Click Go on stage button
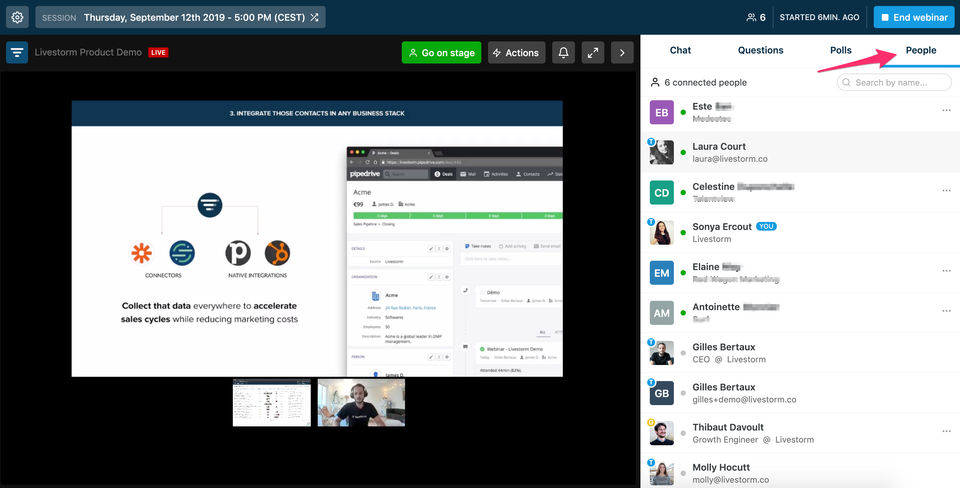Screen dimensions: 960x488 coord(441,53)
